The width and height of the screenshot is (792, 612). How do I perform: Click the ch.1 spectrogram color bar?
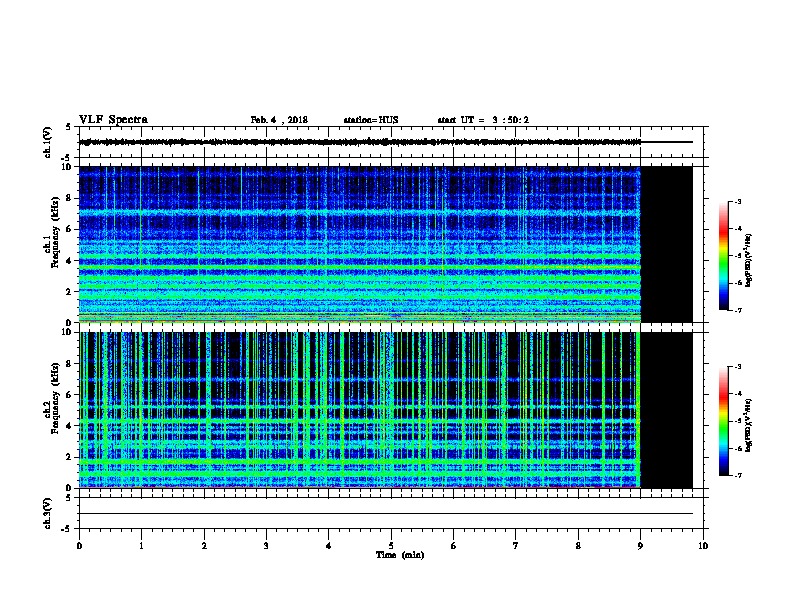pos(723,256)
